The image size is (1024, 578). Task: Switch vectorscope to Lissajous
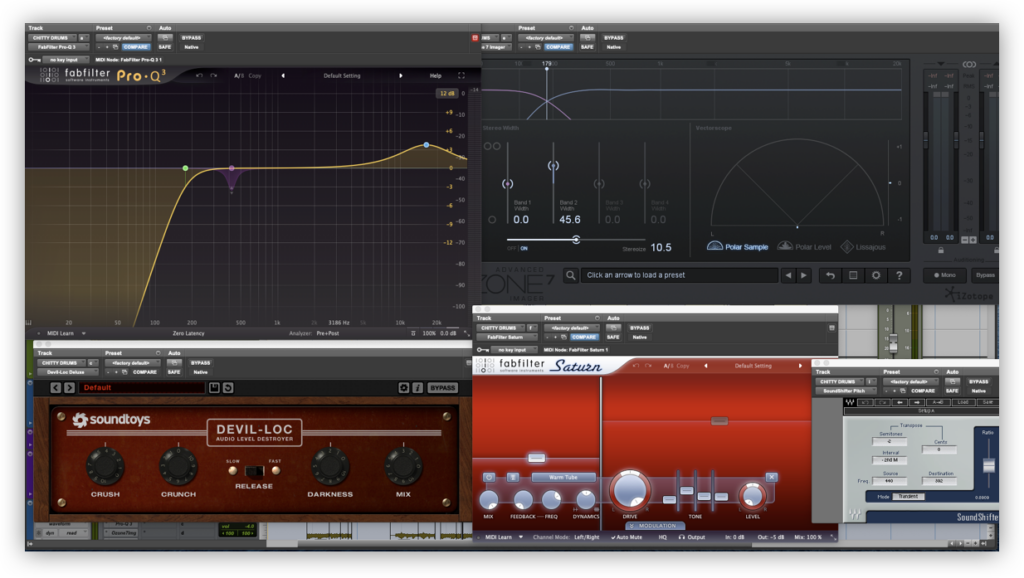pyautogui.click(x=863, y=247)
